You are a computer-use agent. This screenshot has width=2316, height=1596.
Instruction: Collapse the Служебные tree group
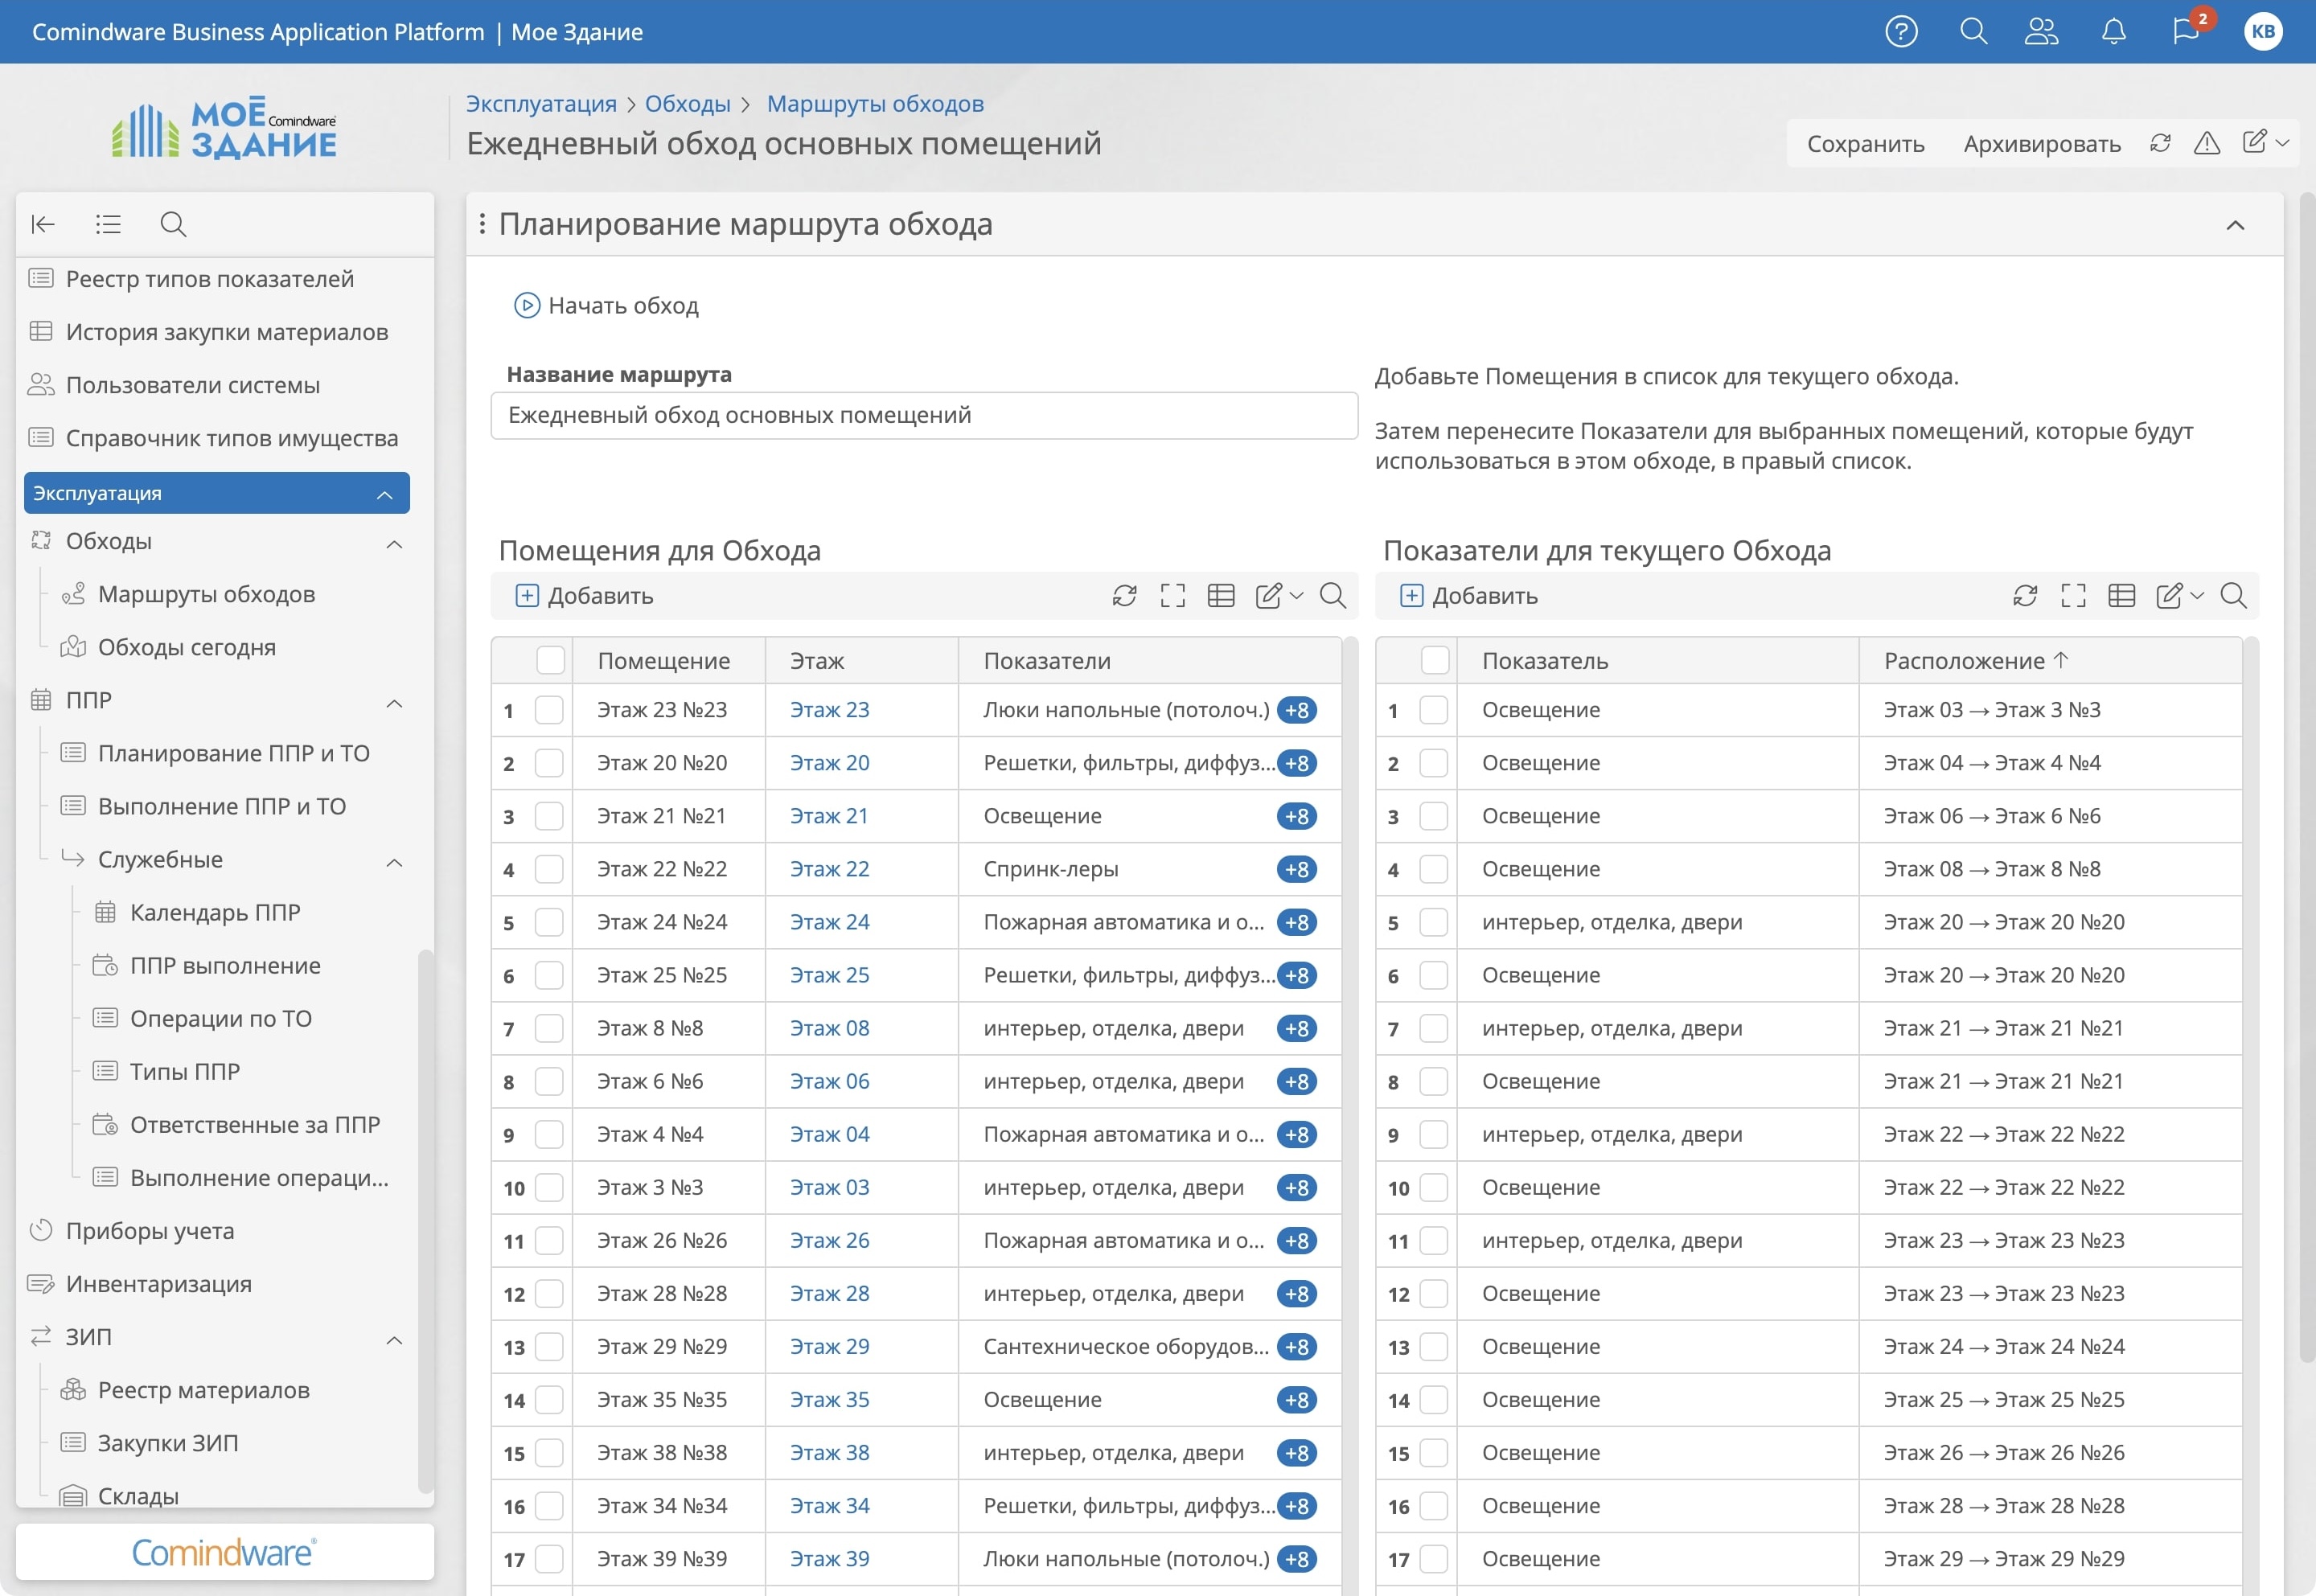tap(394, 862)
